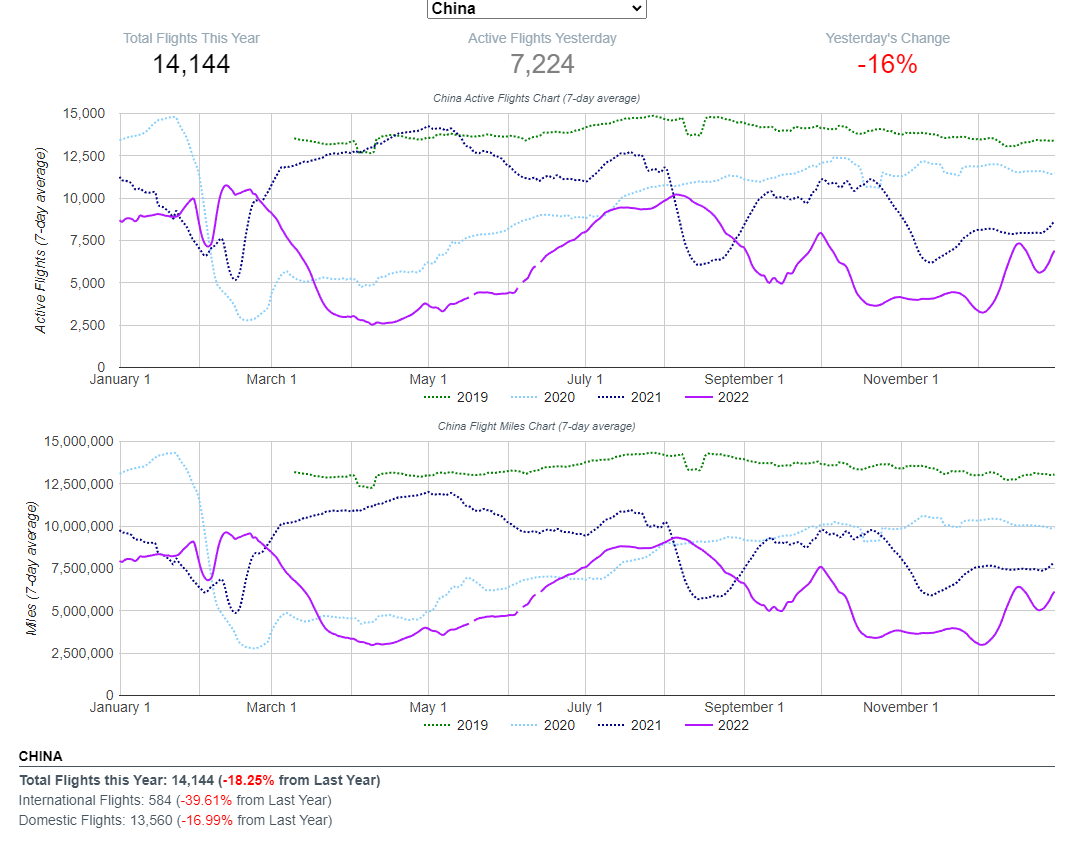Click November 1 label under Active Flights chart
The height and width of the screenshot is (842, 1086).
click(900, 379)
